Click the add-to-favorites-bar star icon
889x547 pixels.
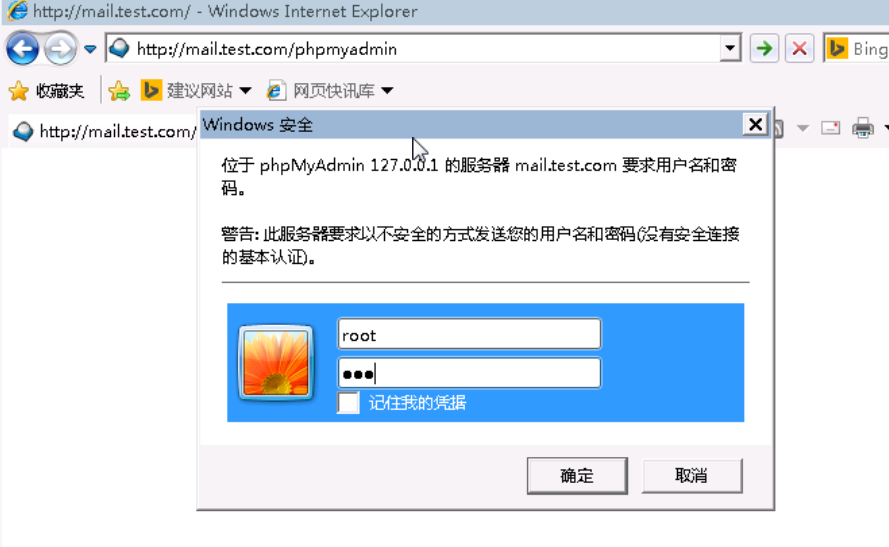click(x=119, y=91)
